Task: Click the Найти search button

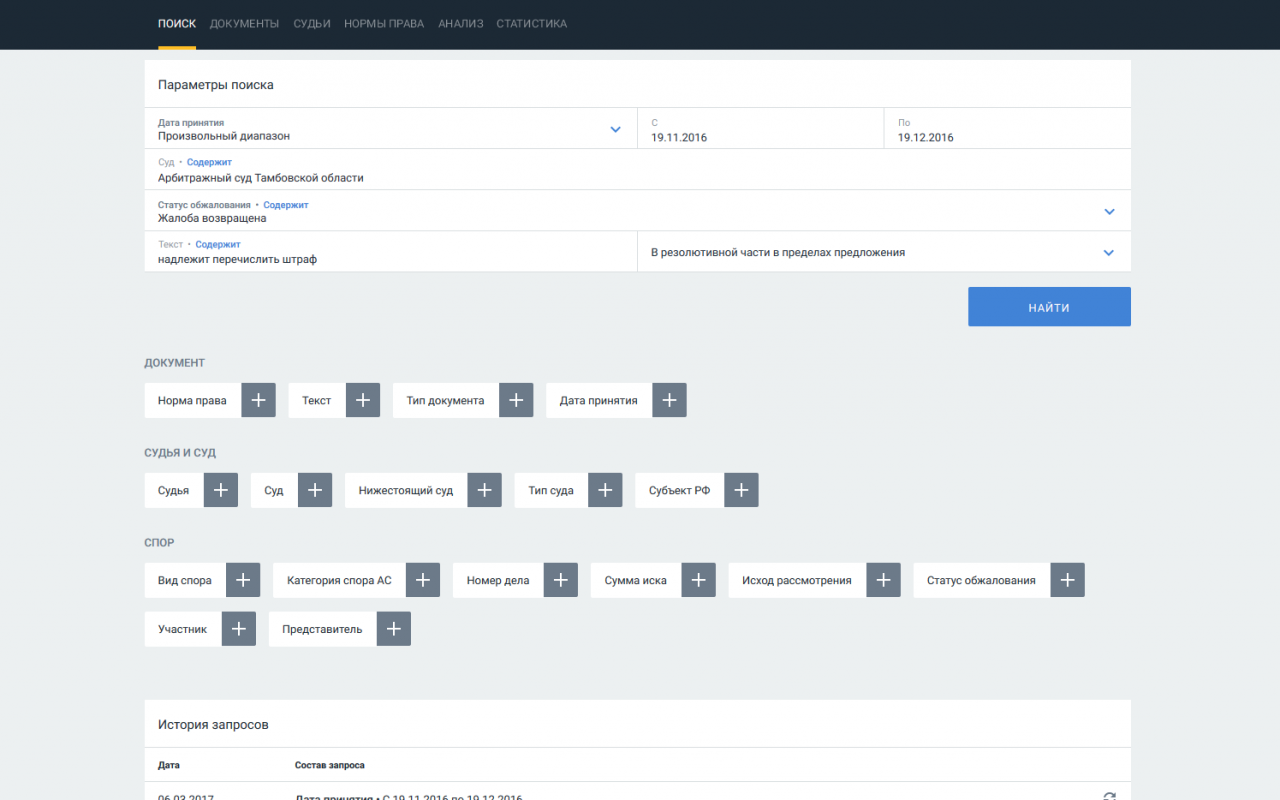Action: (1049, 307)
